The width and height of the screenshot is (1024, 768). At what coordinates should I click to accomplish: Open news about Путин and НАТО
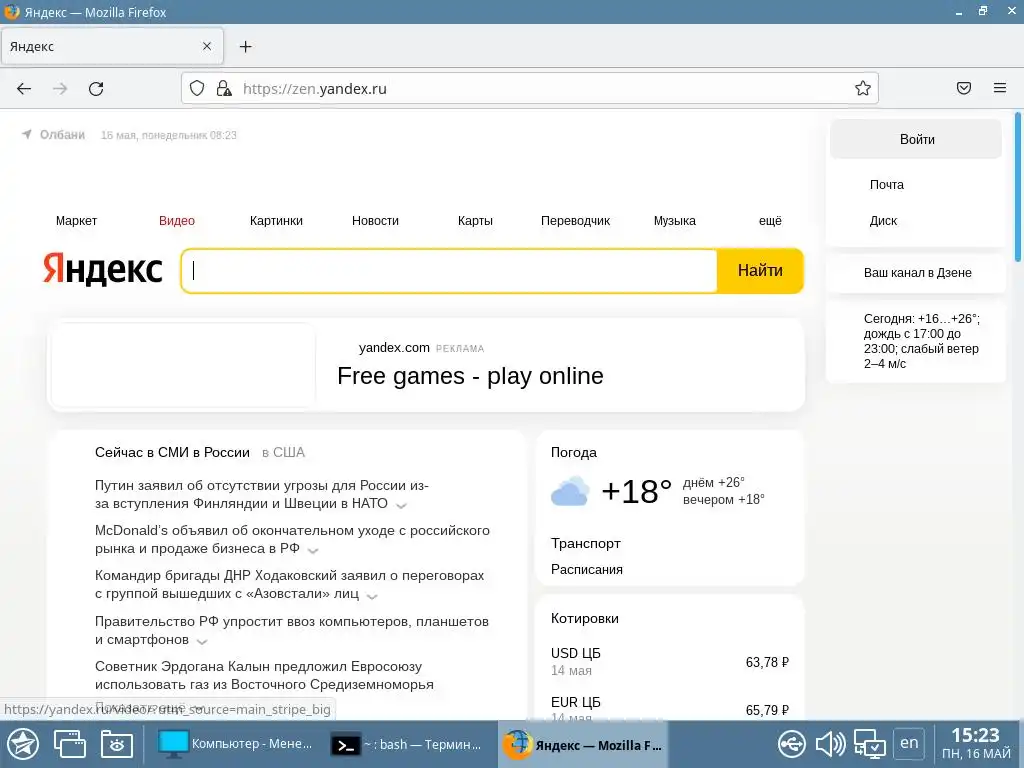point(261,494)
